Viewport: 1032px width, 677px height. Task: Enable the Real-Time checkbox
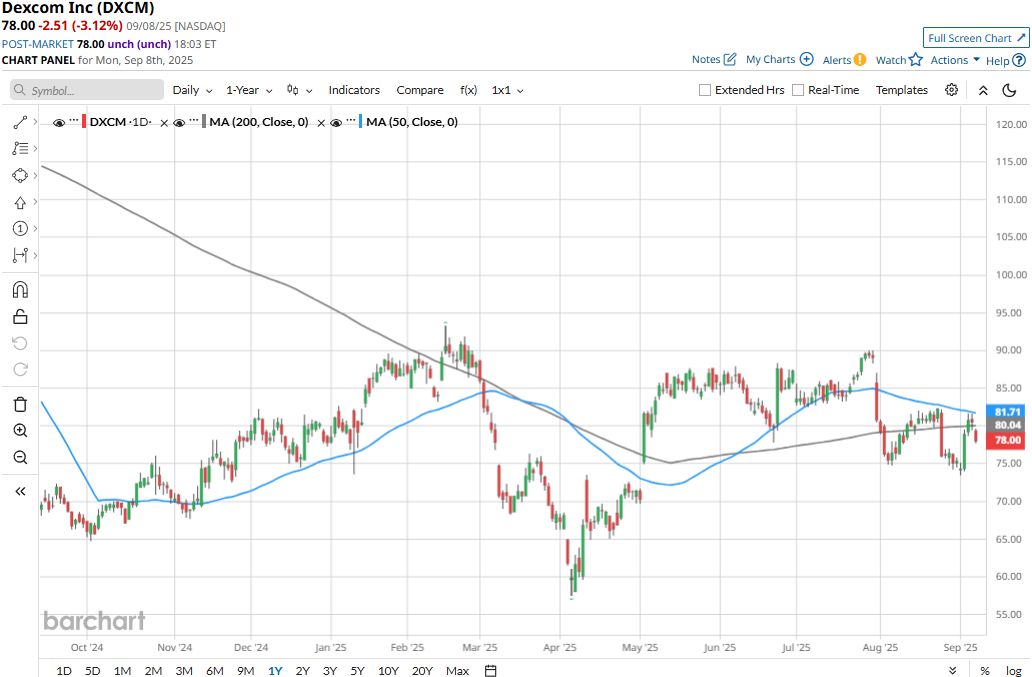tap(798, 90)
